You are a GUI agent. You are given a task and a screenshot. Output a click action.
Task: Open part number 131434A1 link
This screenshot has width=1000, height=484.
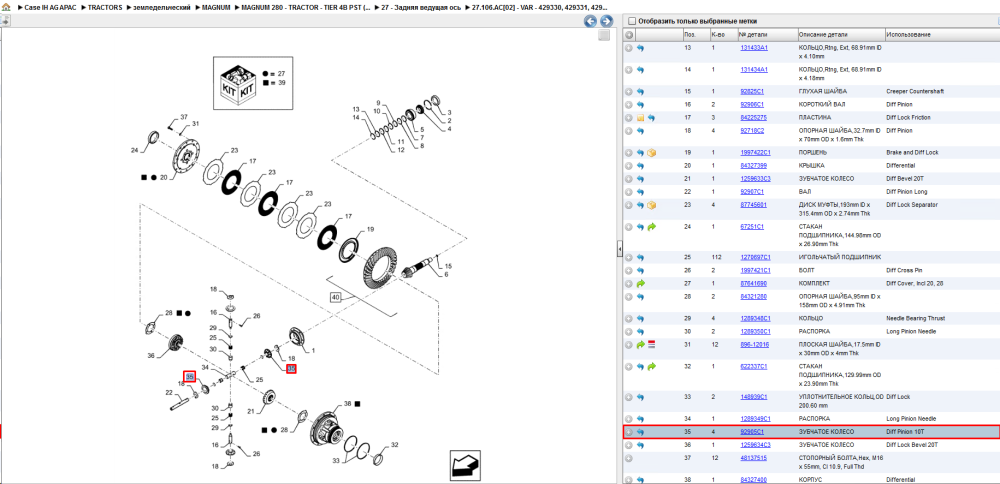point(754,70)
